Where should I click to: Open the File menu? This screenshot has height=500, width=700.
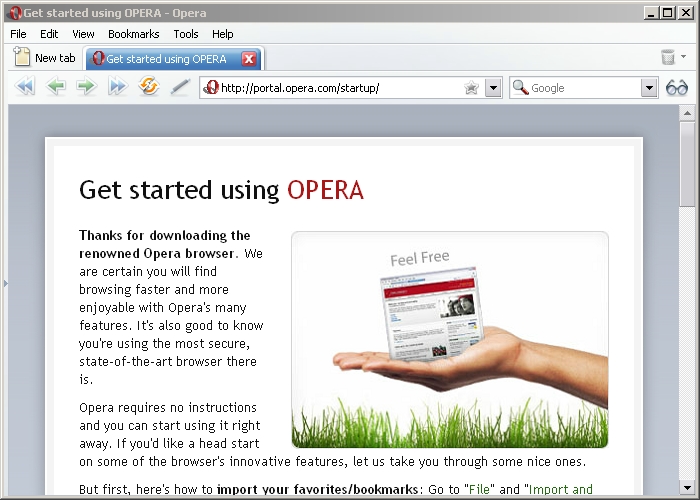[x=18, y=34]
